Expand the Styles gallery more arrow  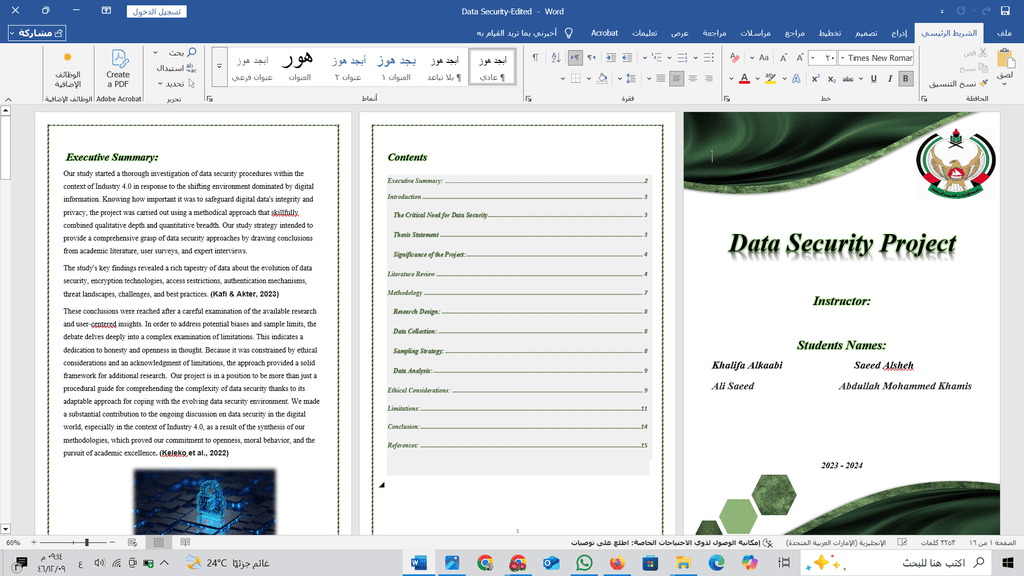[x=220, y=68]
